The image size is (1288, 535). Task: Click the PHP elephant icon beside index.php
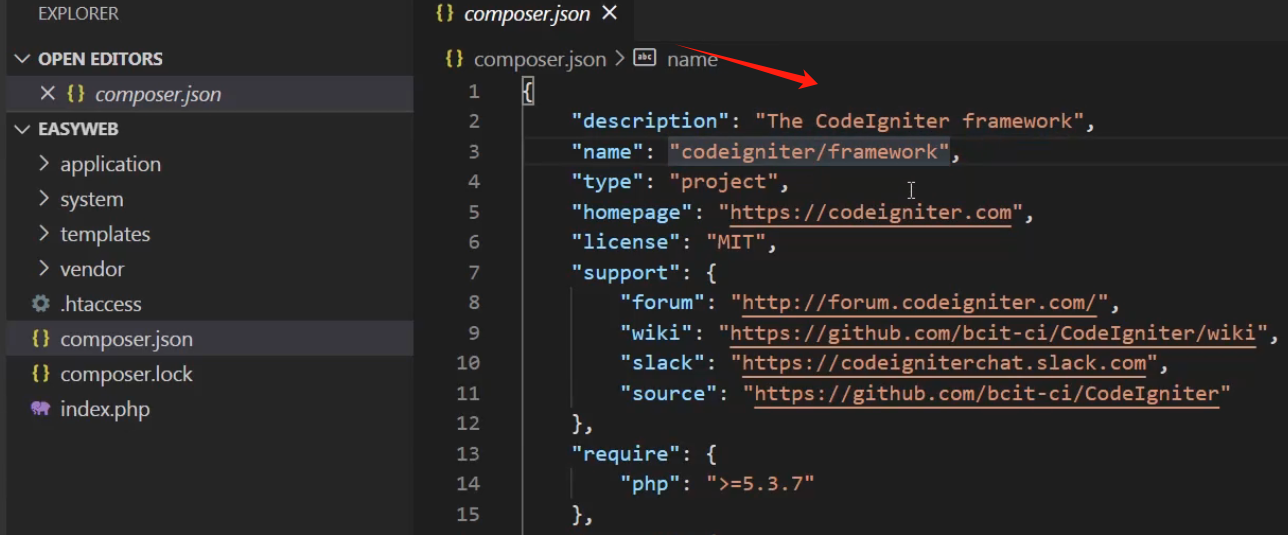(x=41, y=408)
